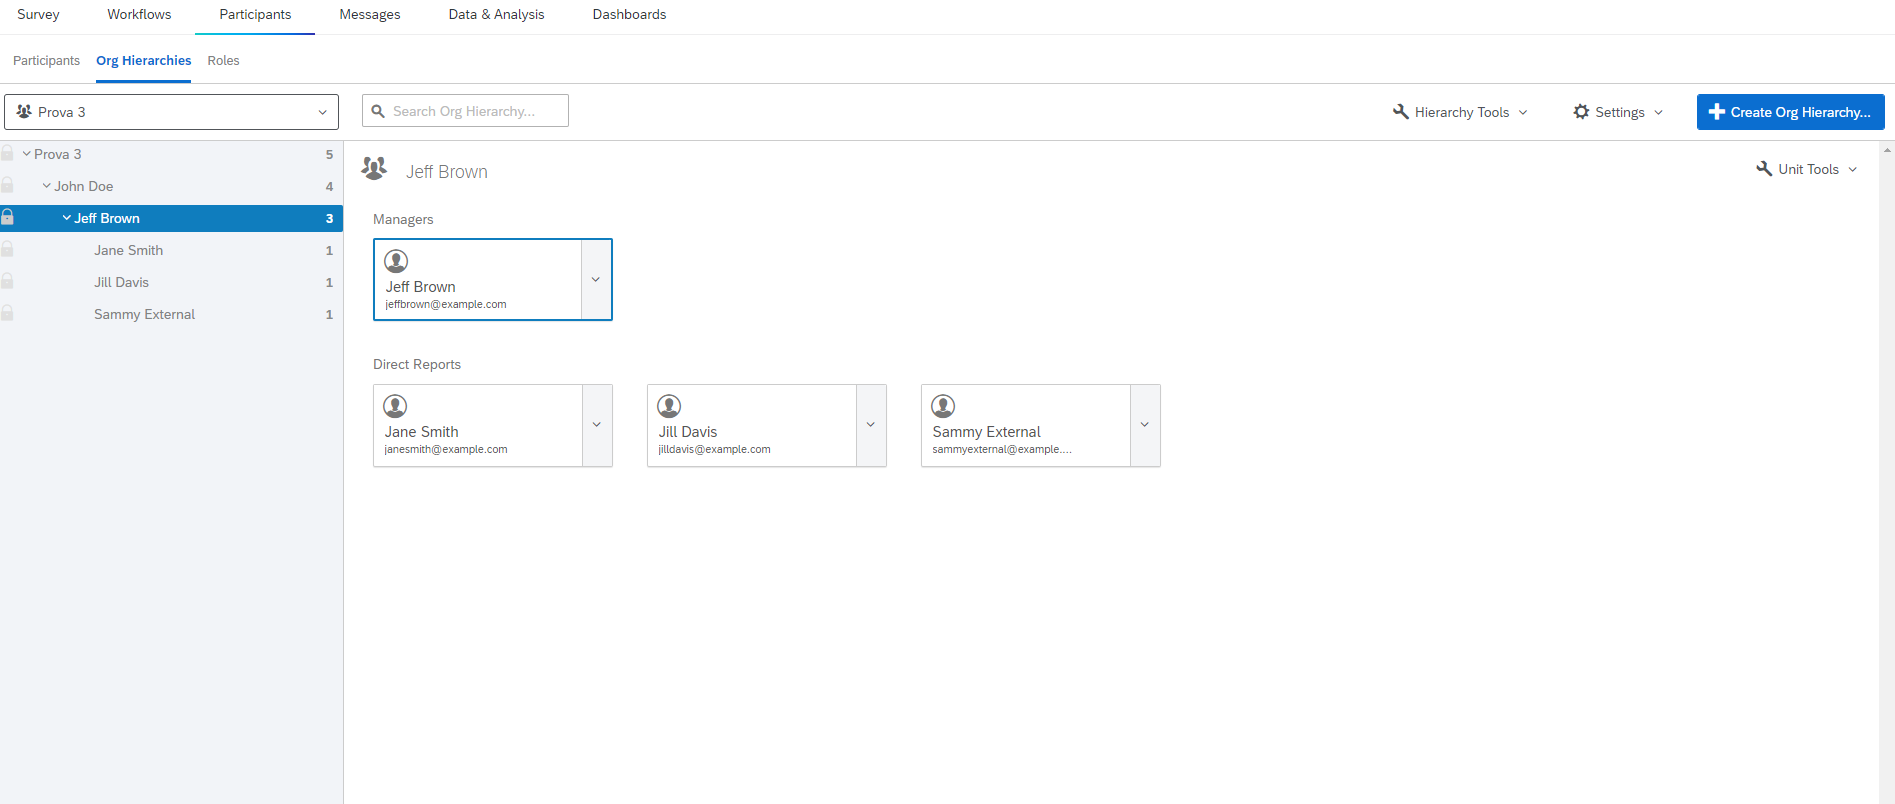The width and height of the screenshot is (1895, 804).
Task: Click the lock icon beside Prova 3 row
Action: click(7, 154)
